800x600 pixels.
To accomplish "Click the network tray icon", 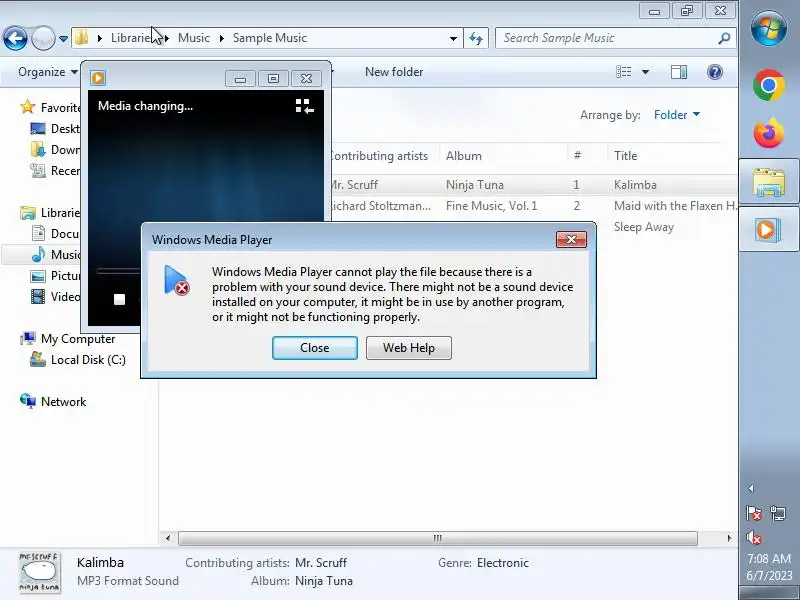I will [x=778, y=513].
